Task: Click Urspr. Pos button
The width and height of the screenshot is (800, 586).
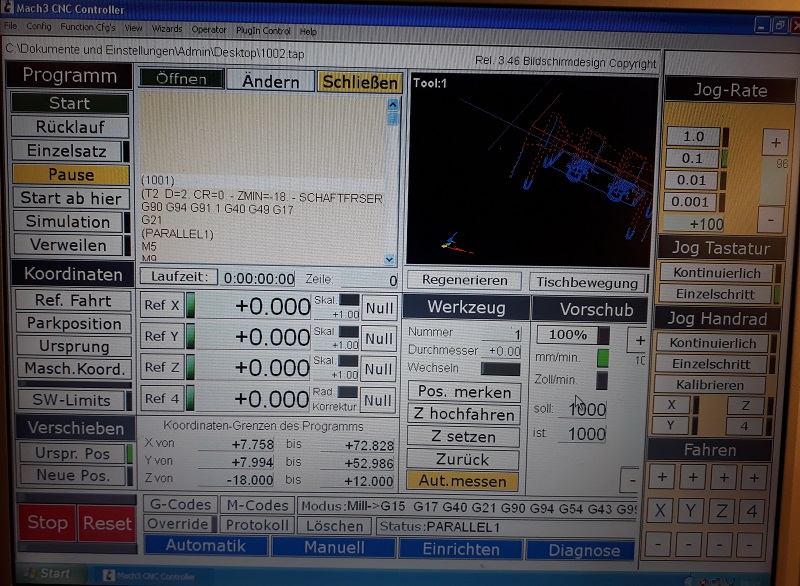Action: [x=73, y=453]
